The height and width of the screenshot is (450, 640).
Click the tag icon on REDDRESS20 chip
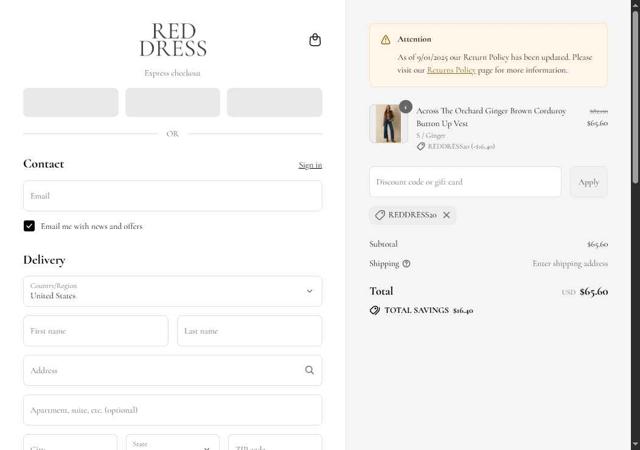click(380, 215)
